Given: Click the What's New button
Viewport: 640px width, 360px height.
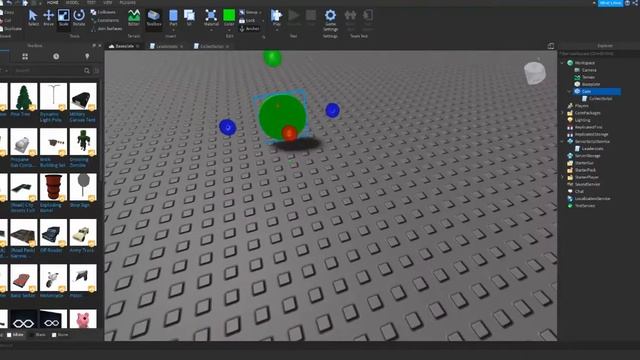Looking at the screenshot, I should point(610,3).
